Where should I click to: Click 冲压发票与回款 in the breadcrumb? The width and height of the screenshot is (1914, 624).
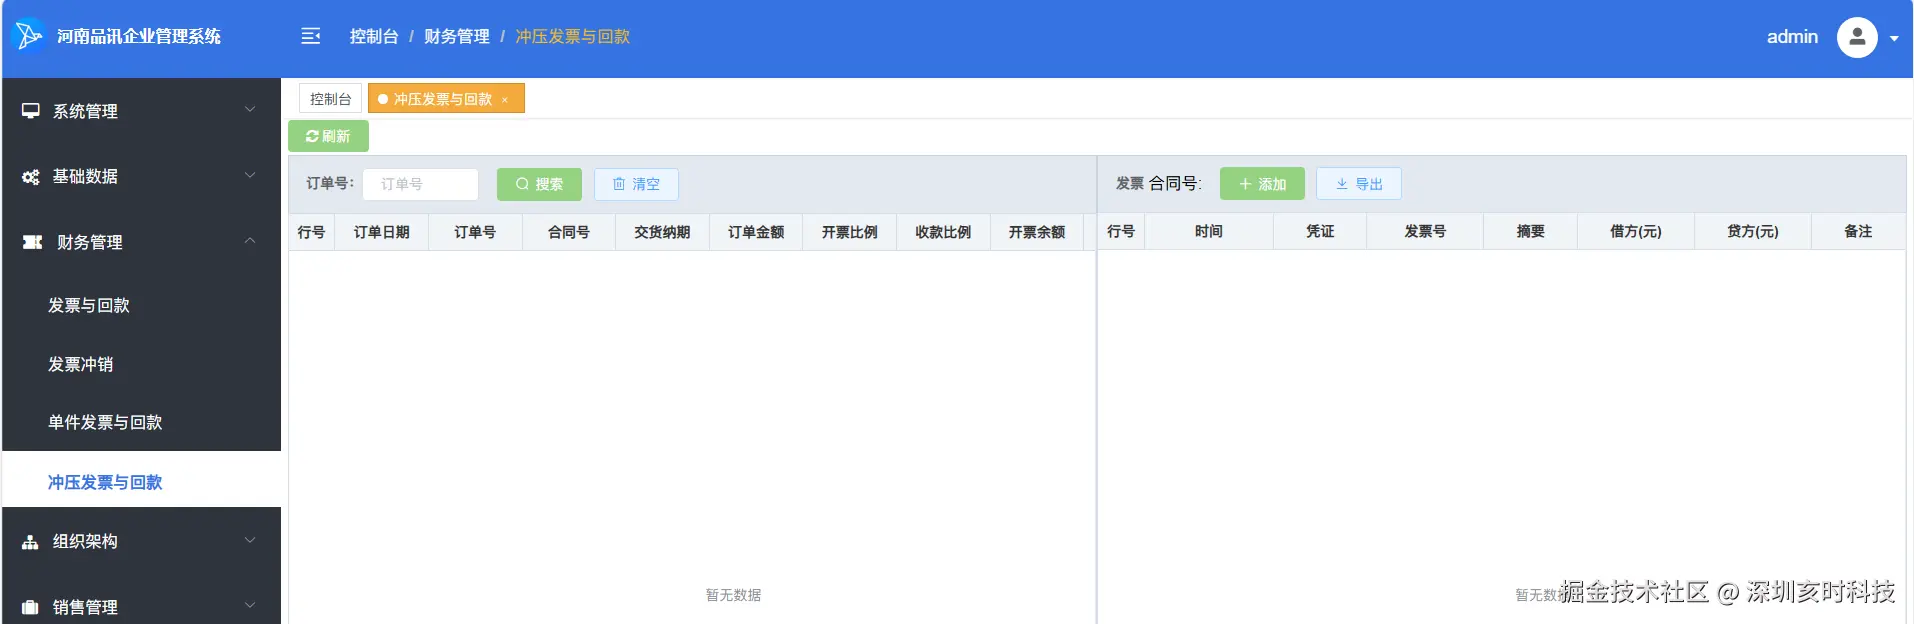tap(573, 36)
